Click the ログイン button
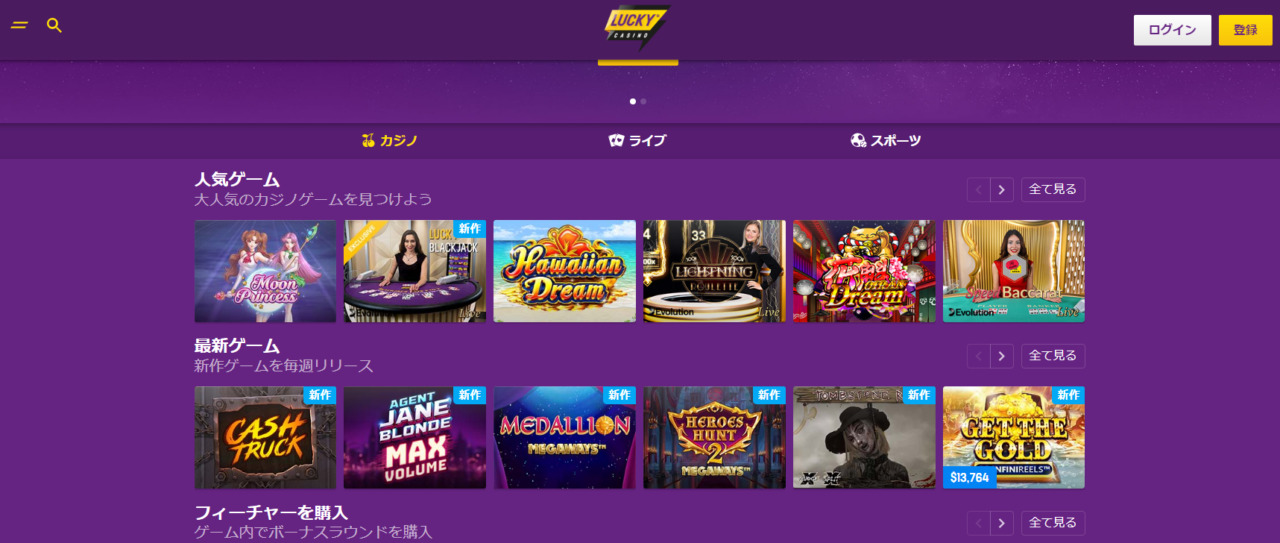The width and height of the screenshot is (1280, 543). (1172, 30)
